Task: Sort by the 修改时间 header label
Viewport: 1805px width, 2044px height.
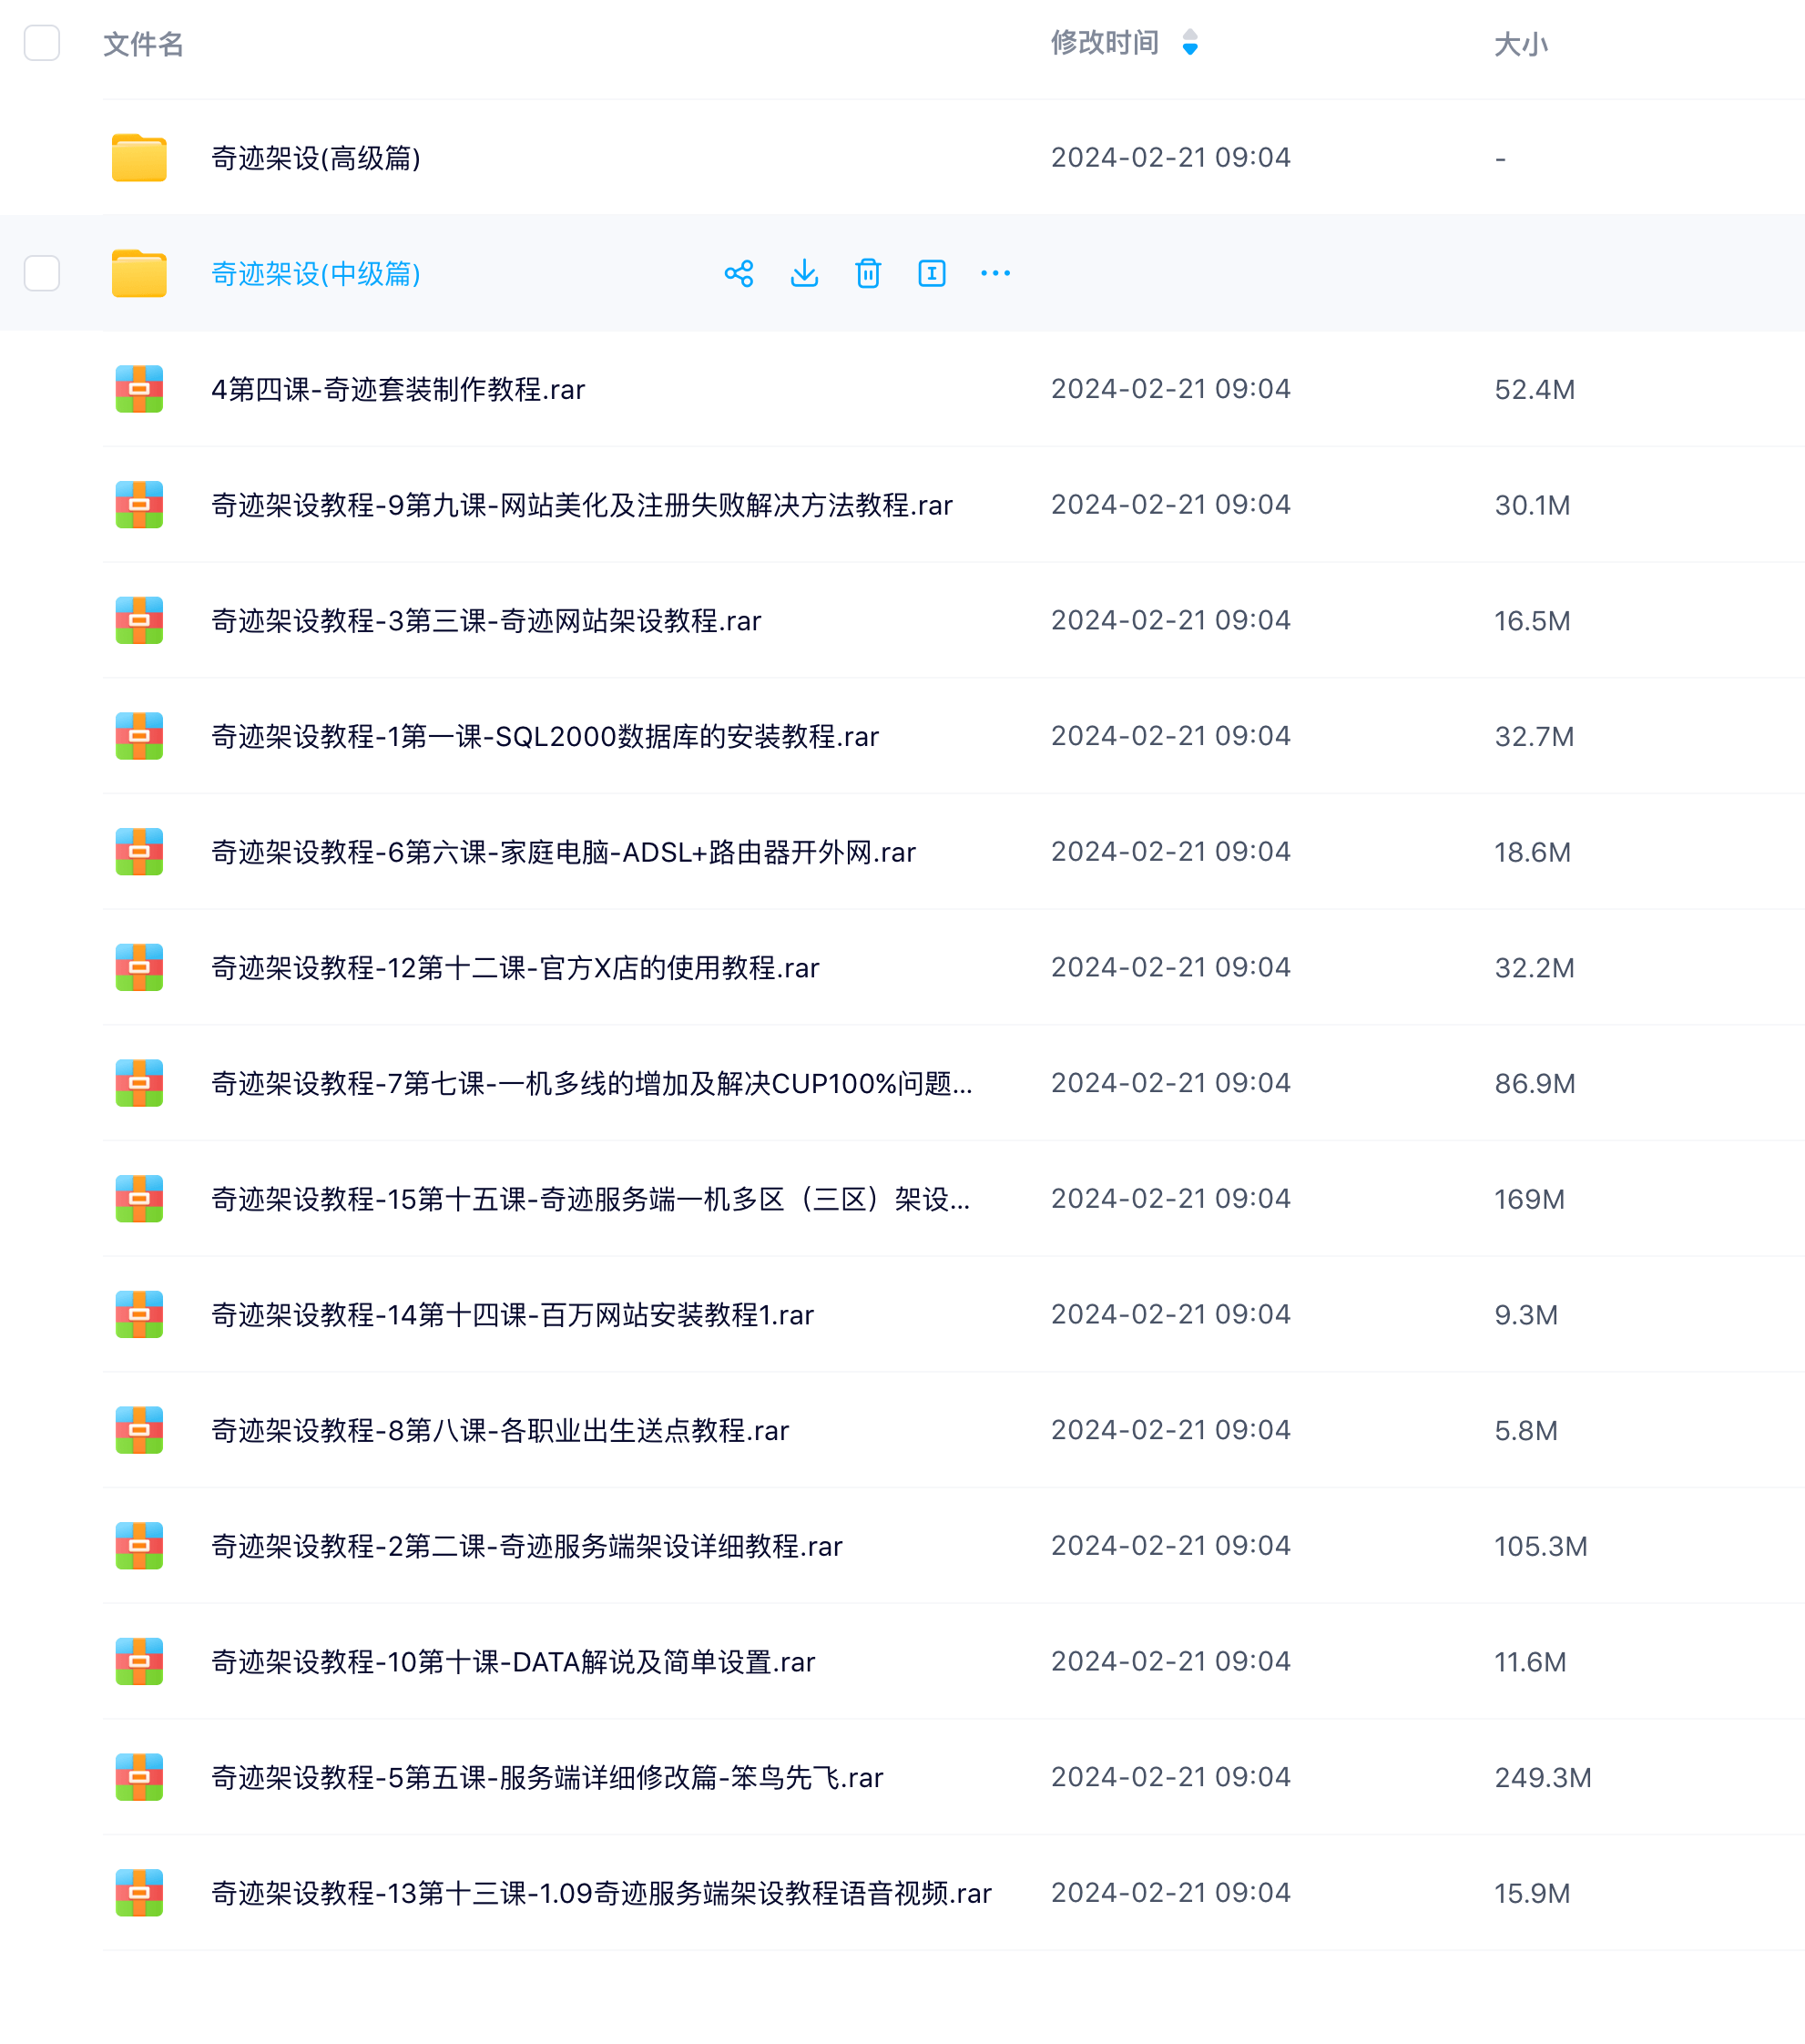Action: point(1105,43)
